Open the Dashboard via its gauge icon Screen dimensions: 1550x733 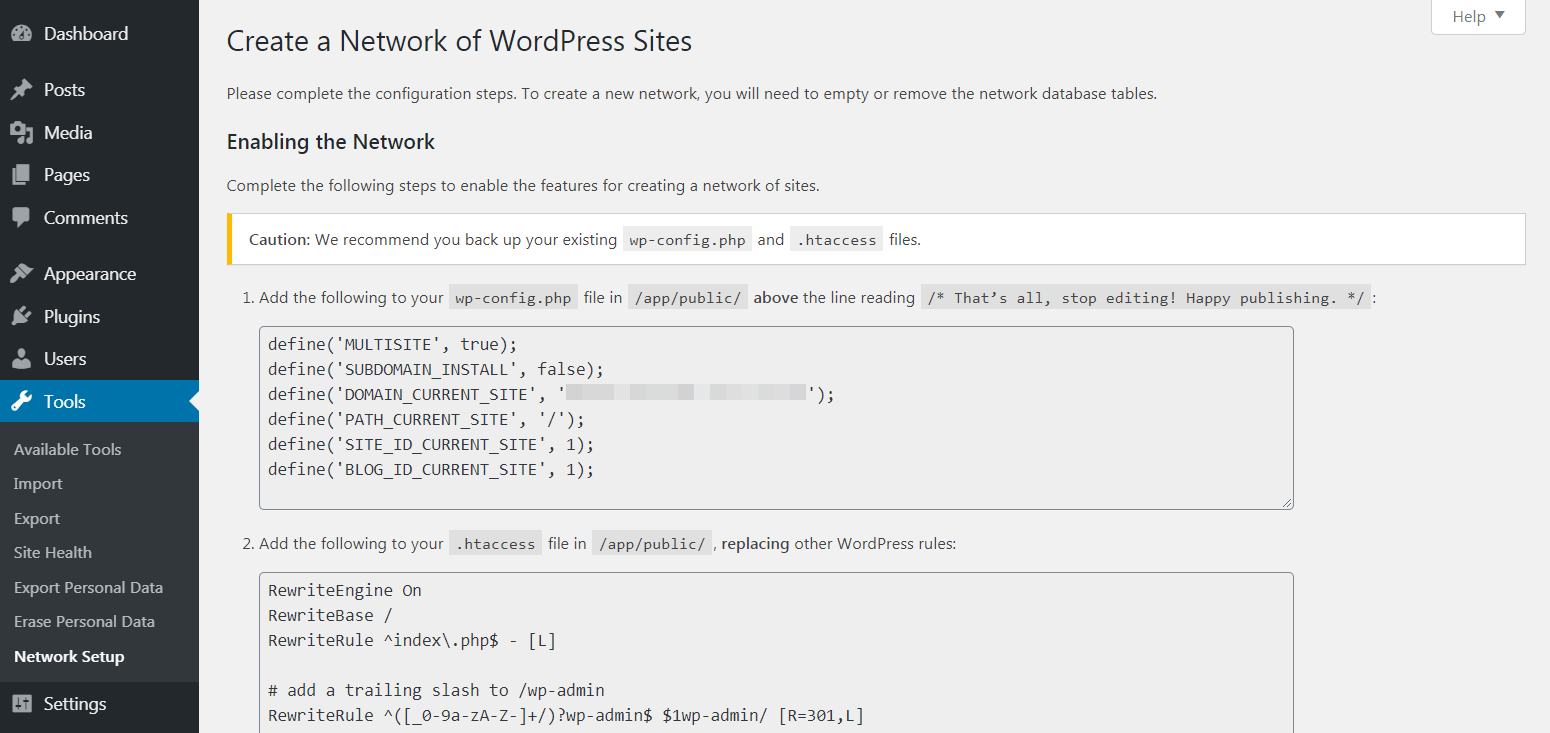pos(22,33)
